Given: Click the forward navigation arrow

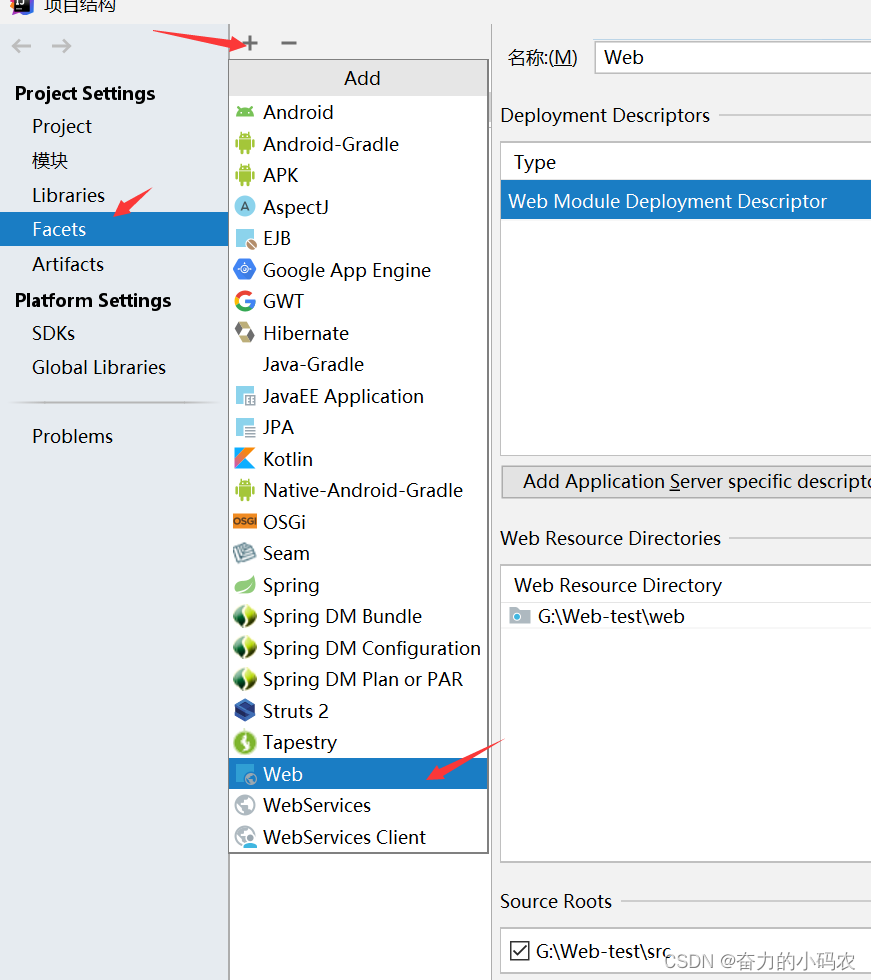Looking at the screenshot, I should (62, 46).
